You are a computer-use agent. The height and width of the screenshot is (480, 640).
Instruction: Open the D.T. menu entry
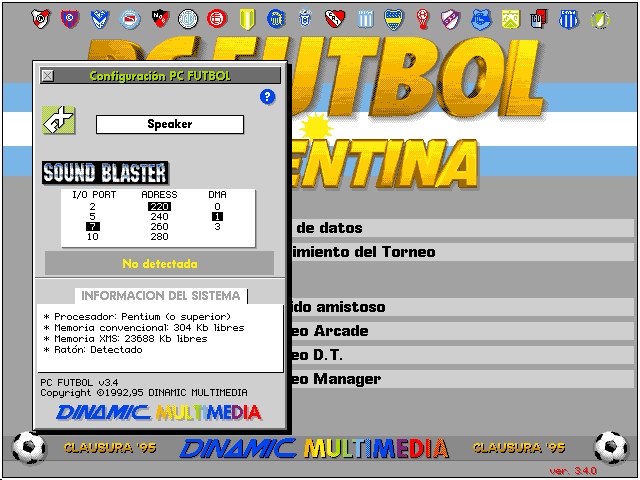tap(462, 355)
